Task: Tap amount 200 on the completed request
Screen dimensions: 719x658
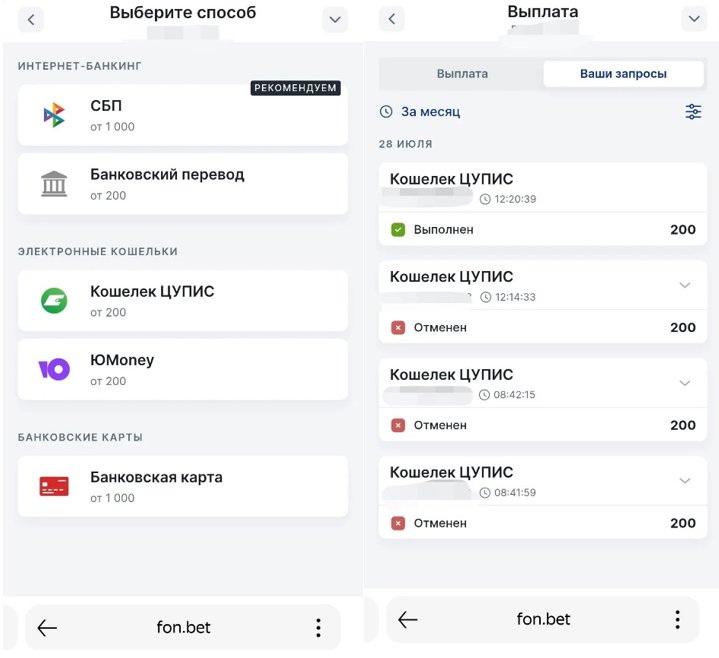Action: tap(683, 229)
